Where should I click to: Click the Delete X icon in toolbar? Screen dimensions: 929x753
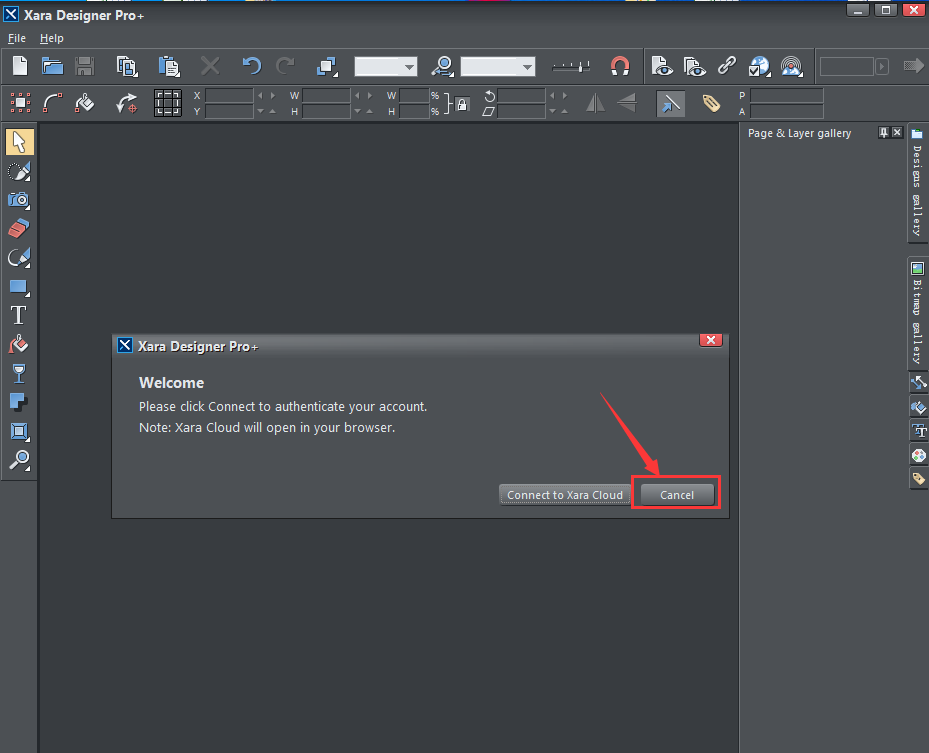(210, 66)
